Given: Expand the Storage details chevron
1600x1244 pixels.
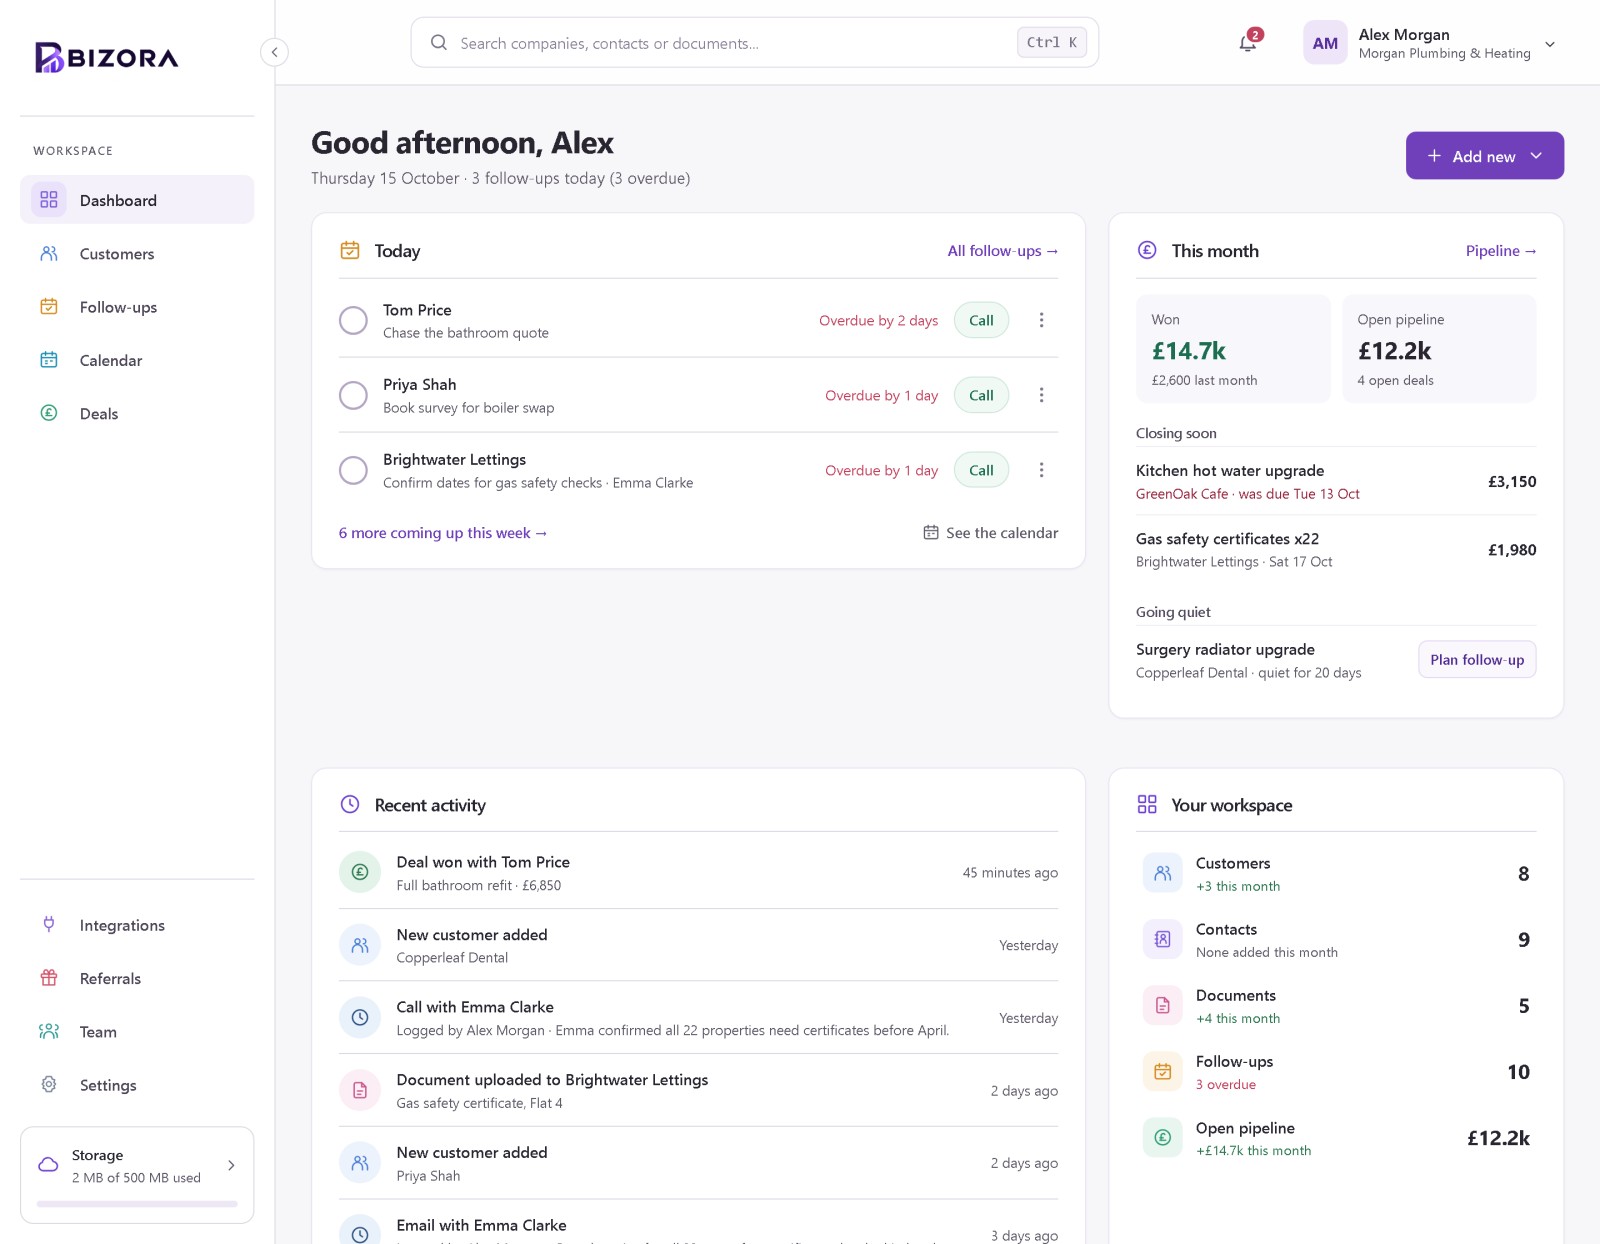Looking at the screenshot, I should pyautogui.click(x=231, y=1165).
